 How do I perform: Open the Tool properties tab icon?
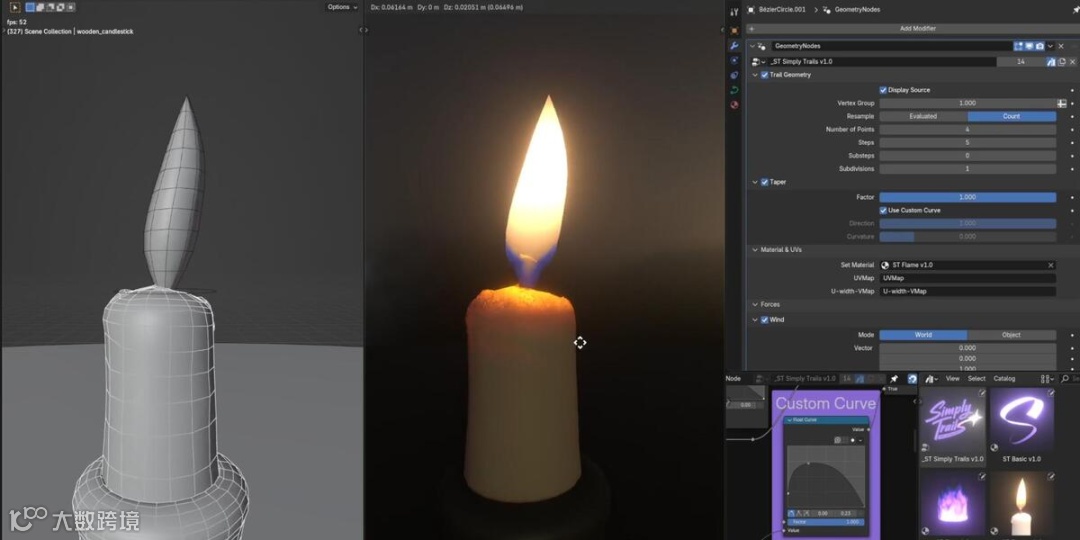(x=734, y=12)
